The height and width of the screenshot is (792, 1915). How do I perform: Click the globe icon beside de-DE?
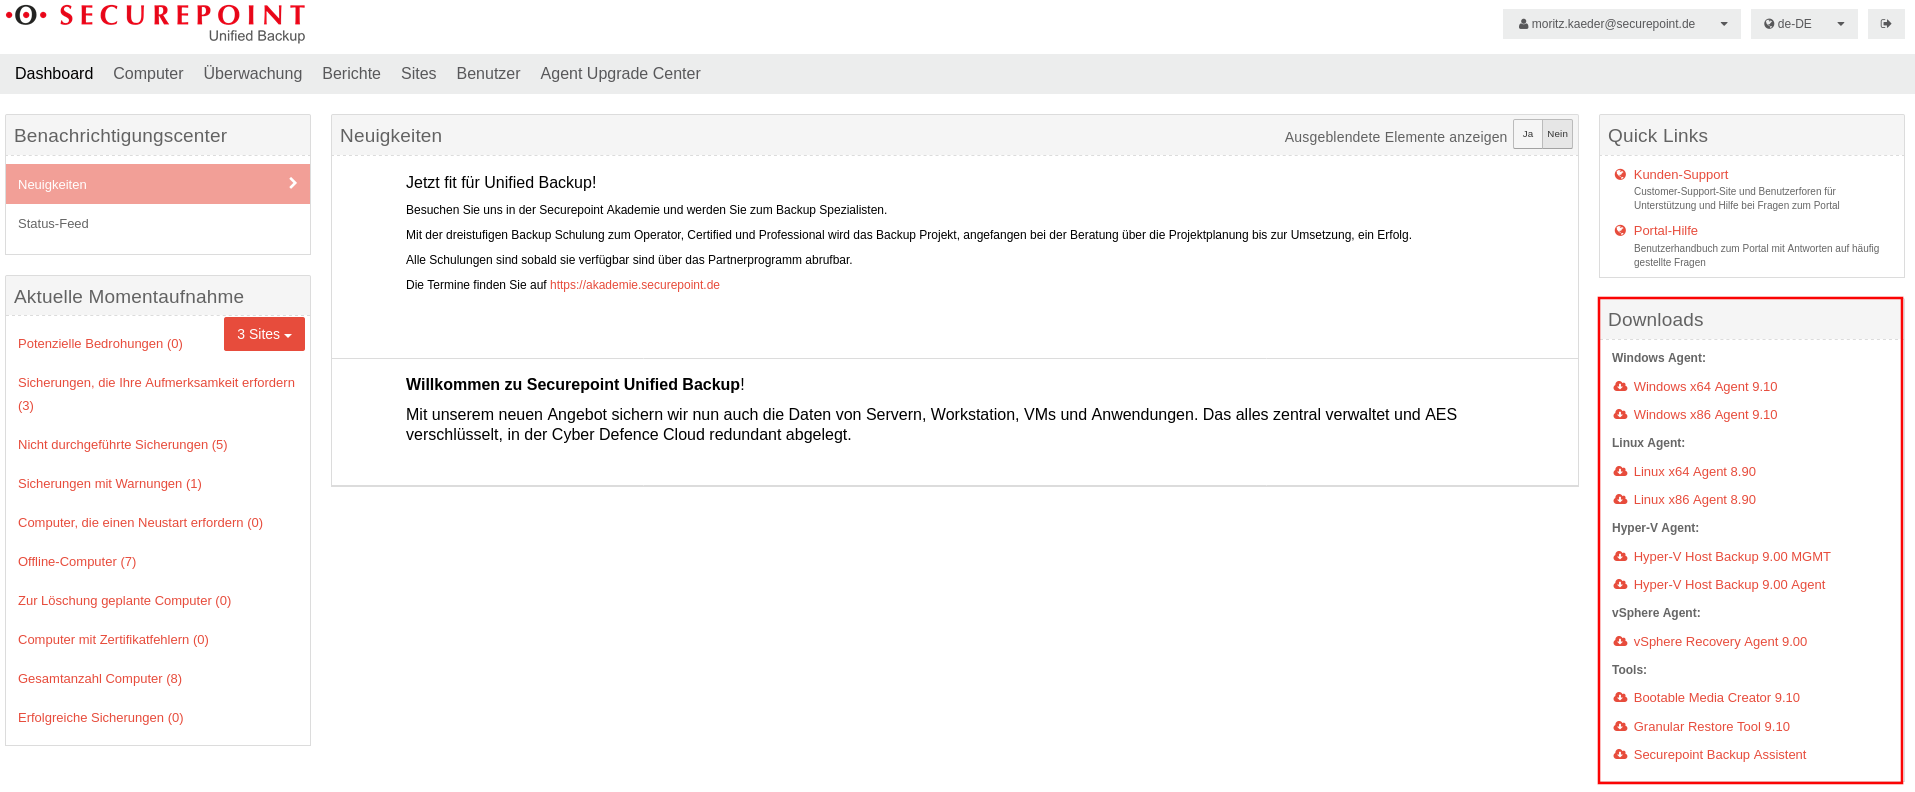(x=1769, y=24)
